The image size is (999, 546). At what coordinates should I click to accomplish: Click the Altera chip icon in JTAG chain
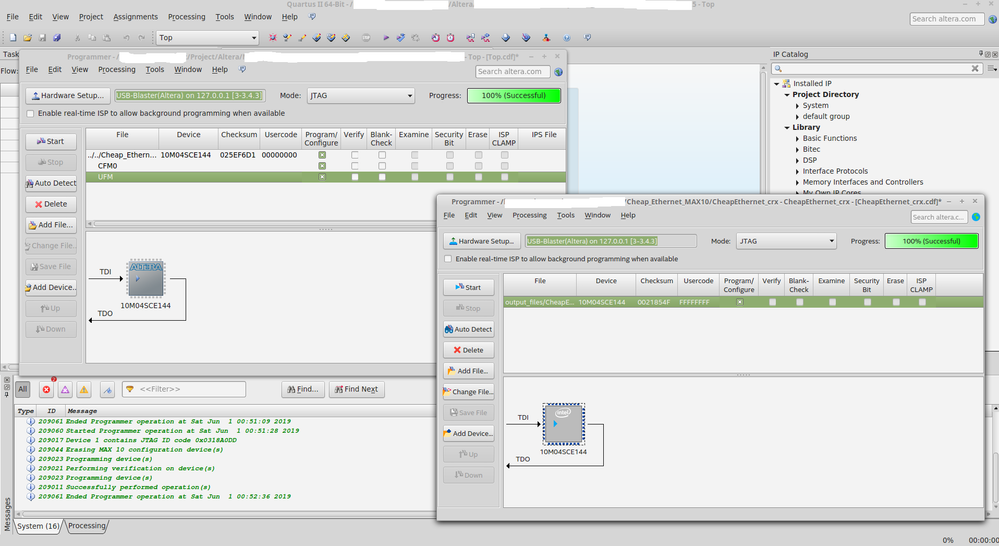tap(145, 279)
